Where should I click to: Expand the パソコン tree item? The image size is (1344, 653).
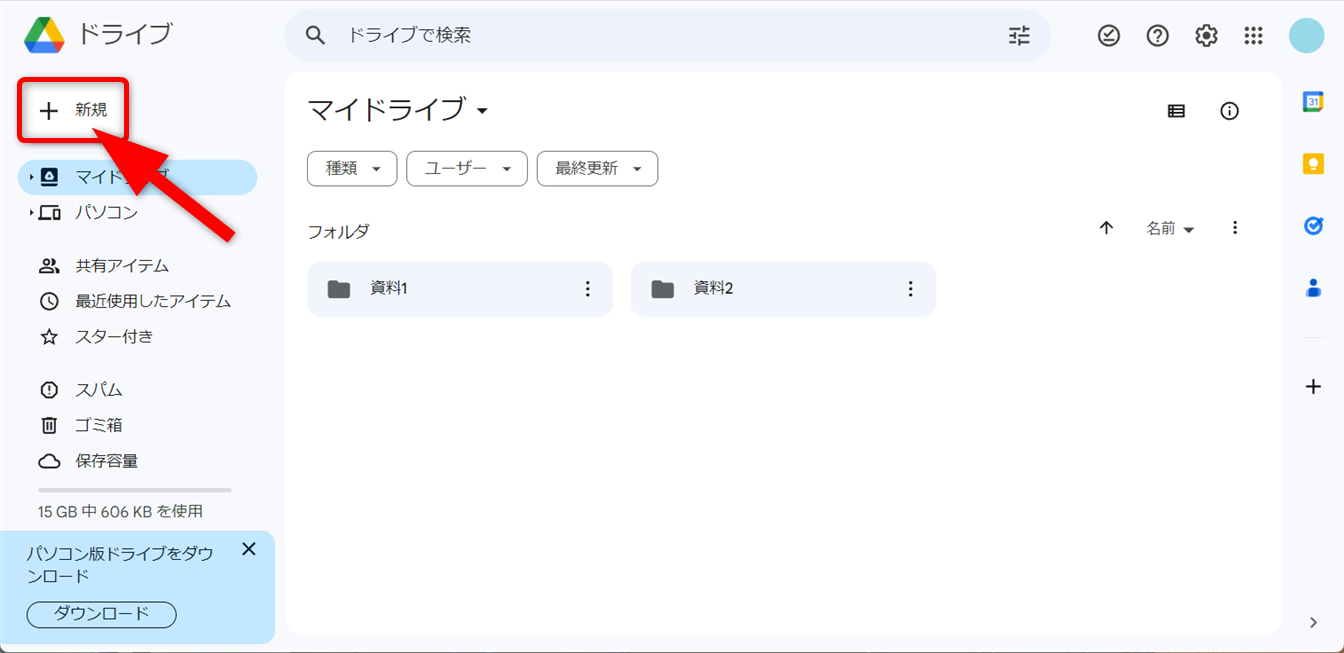pyautogui.click(x=32, y=213)
